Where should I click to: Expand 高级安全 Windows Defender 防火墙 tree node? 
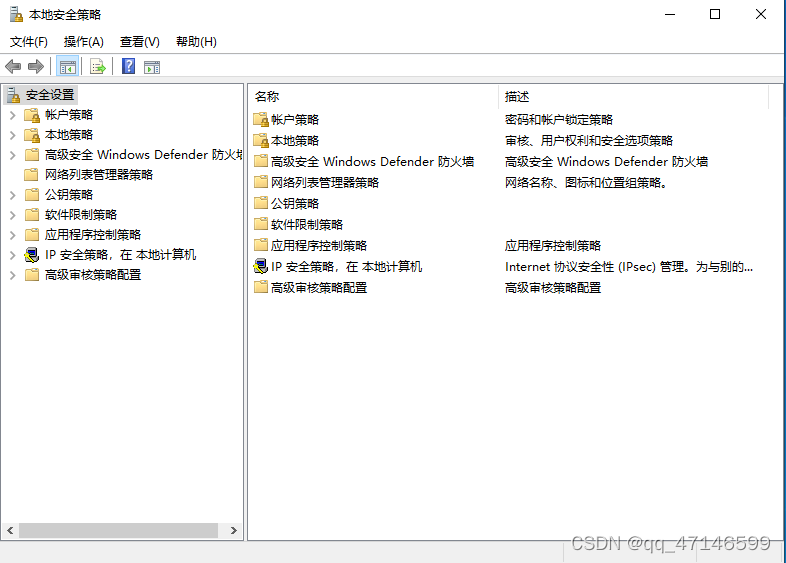tap(13, 155)
